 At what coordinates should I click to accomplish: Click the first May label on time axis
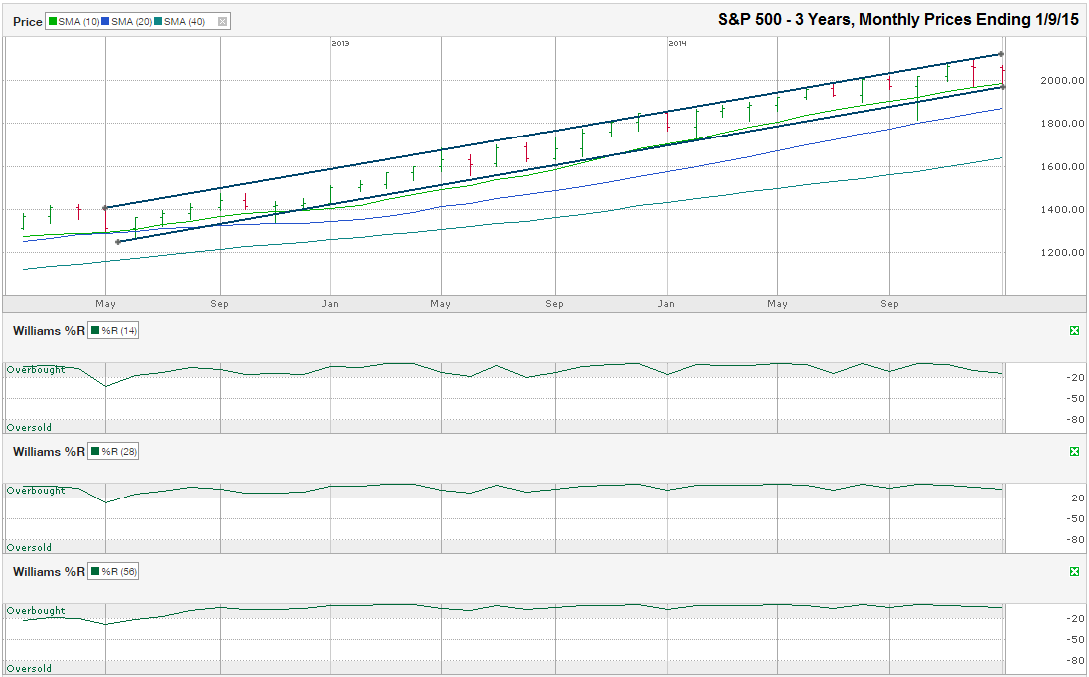[106, 303]
